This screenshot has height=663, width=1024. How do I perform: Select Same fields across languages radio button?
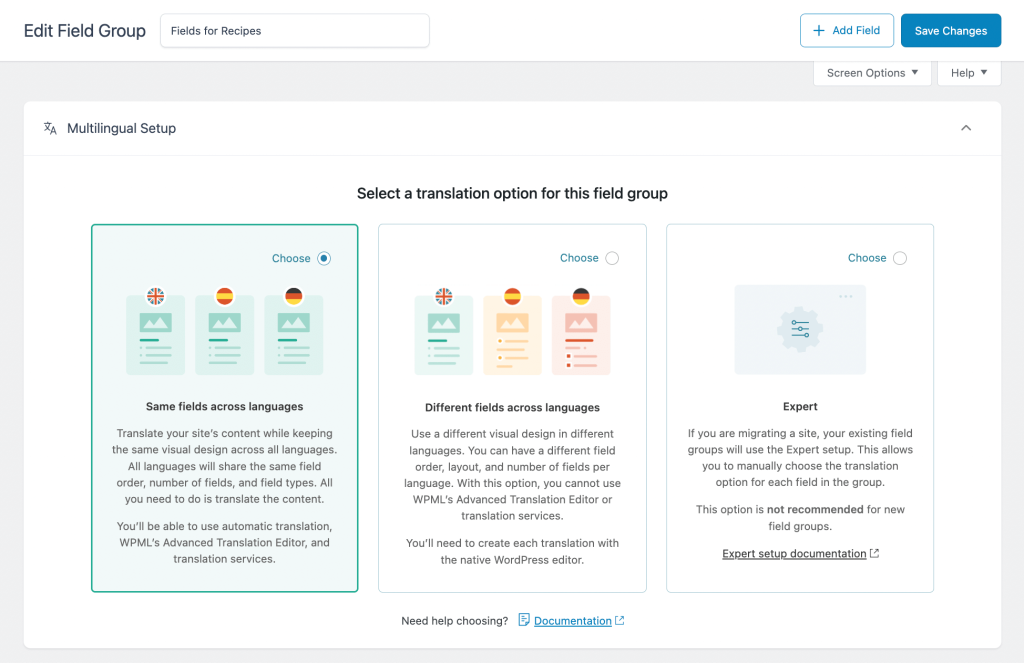(324, 258)
